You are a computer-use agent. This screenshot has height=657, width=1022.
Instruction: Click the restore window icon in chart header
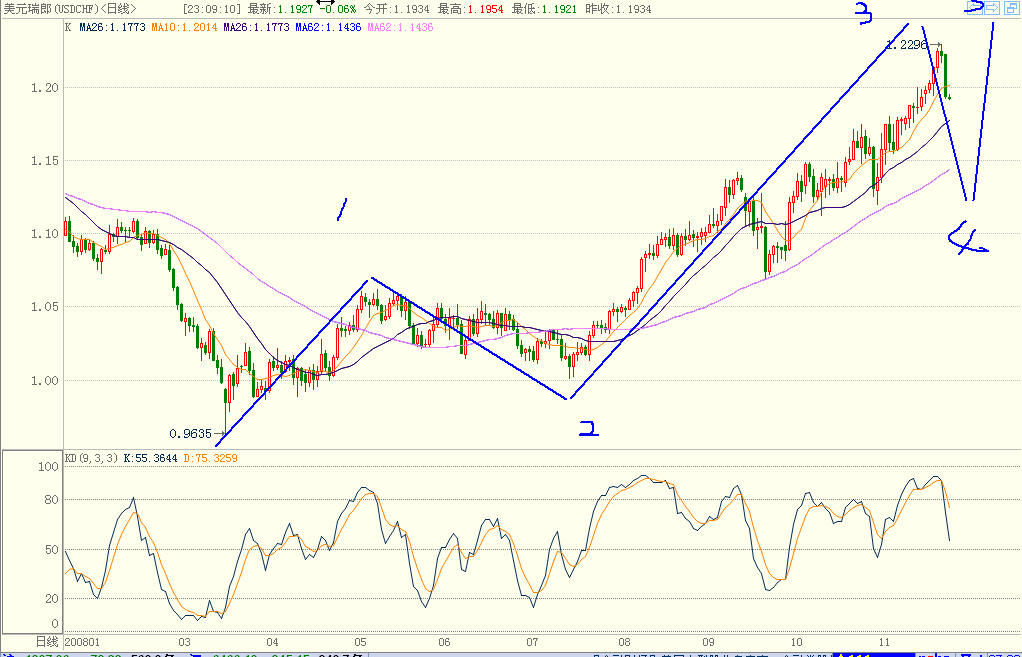[x=1011, y=8]
